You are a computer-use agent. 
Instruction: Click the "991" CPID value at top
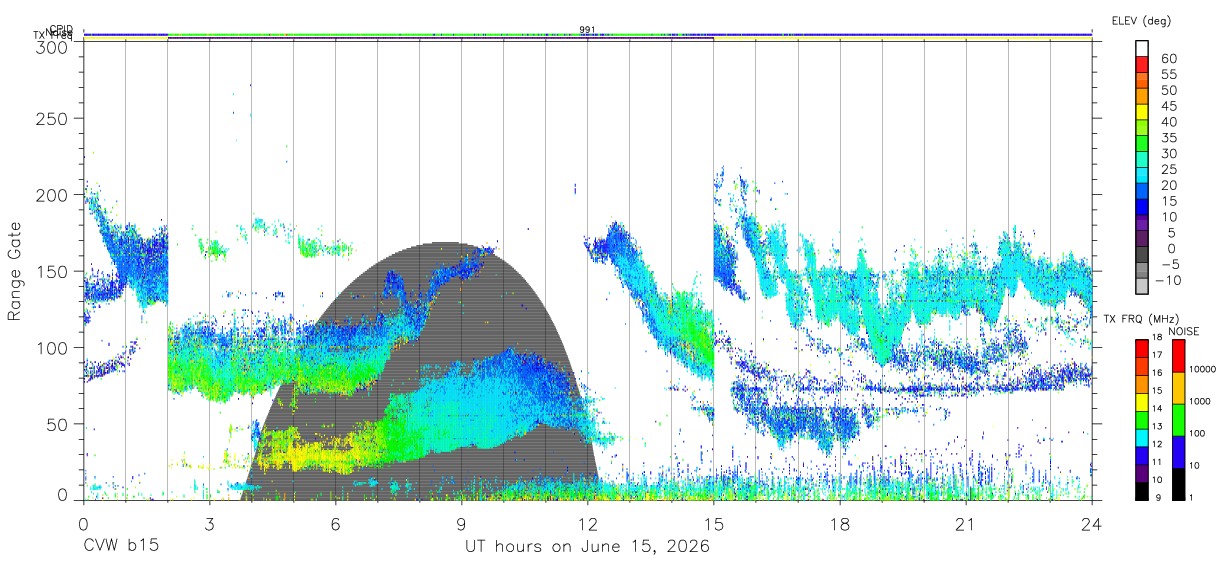[x=588, y=30]
